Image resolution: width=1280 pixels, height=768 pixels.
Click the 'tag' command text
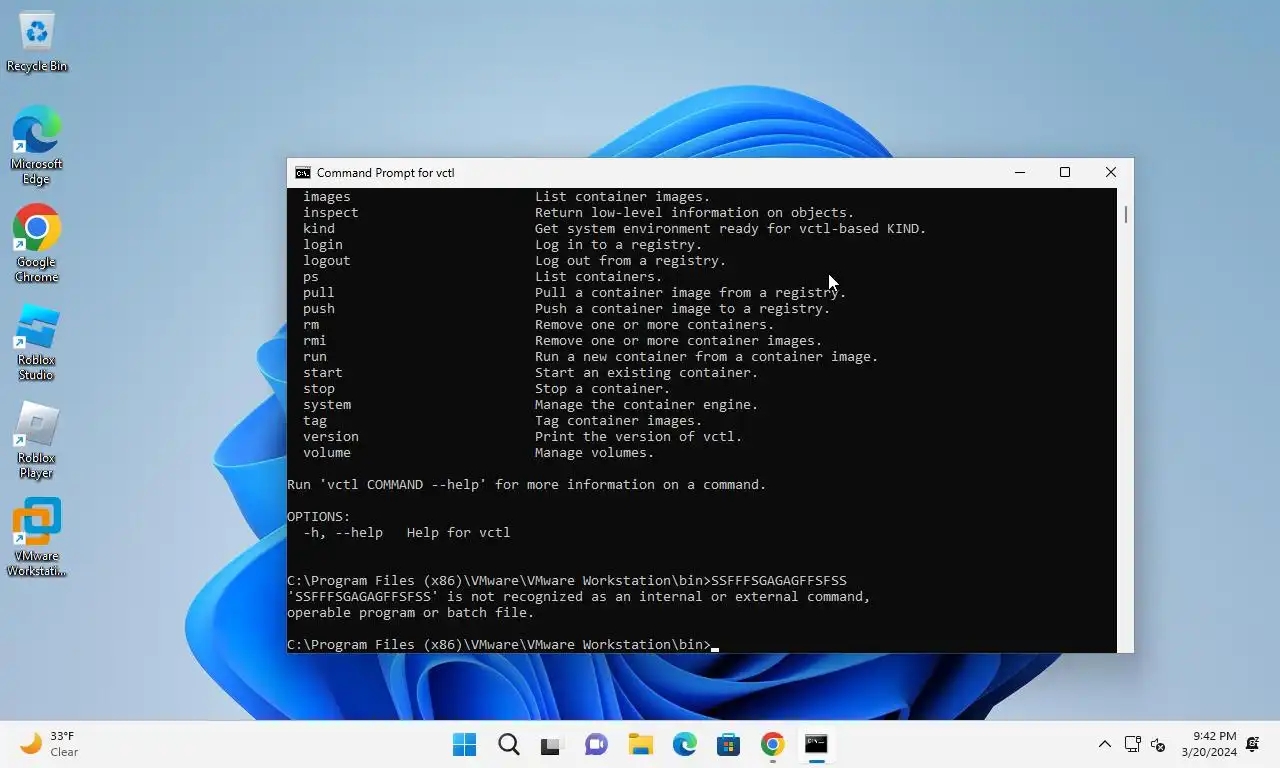pyautogui.click(x=315, y=421)
